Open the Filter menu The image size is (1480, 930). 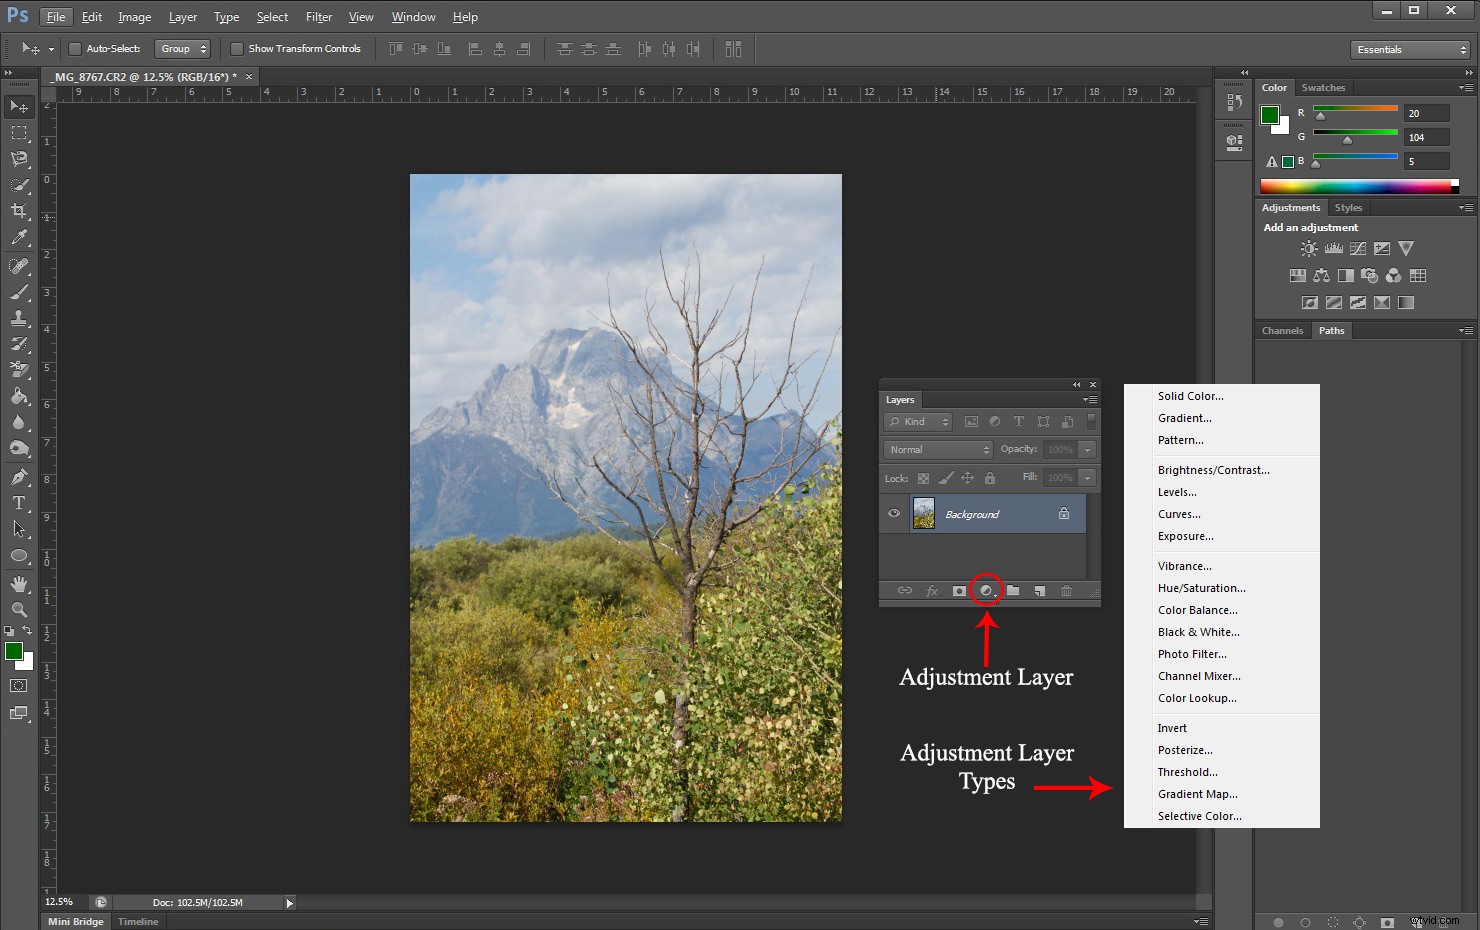318,16
